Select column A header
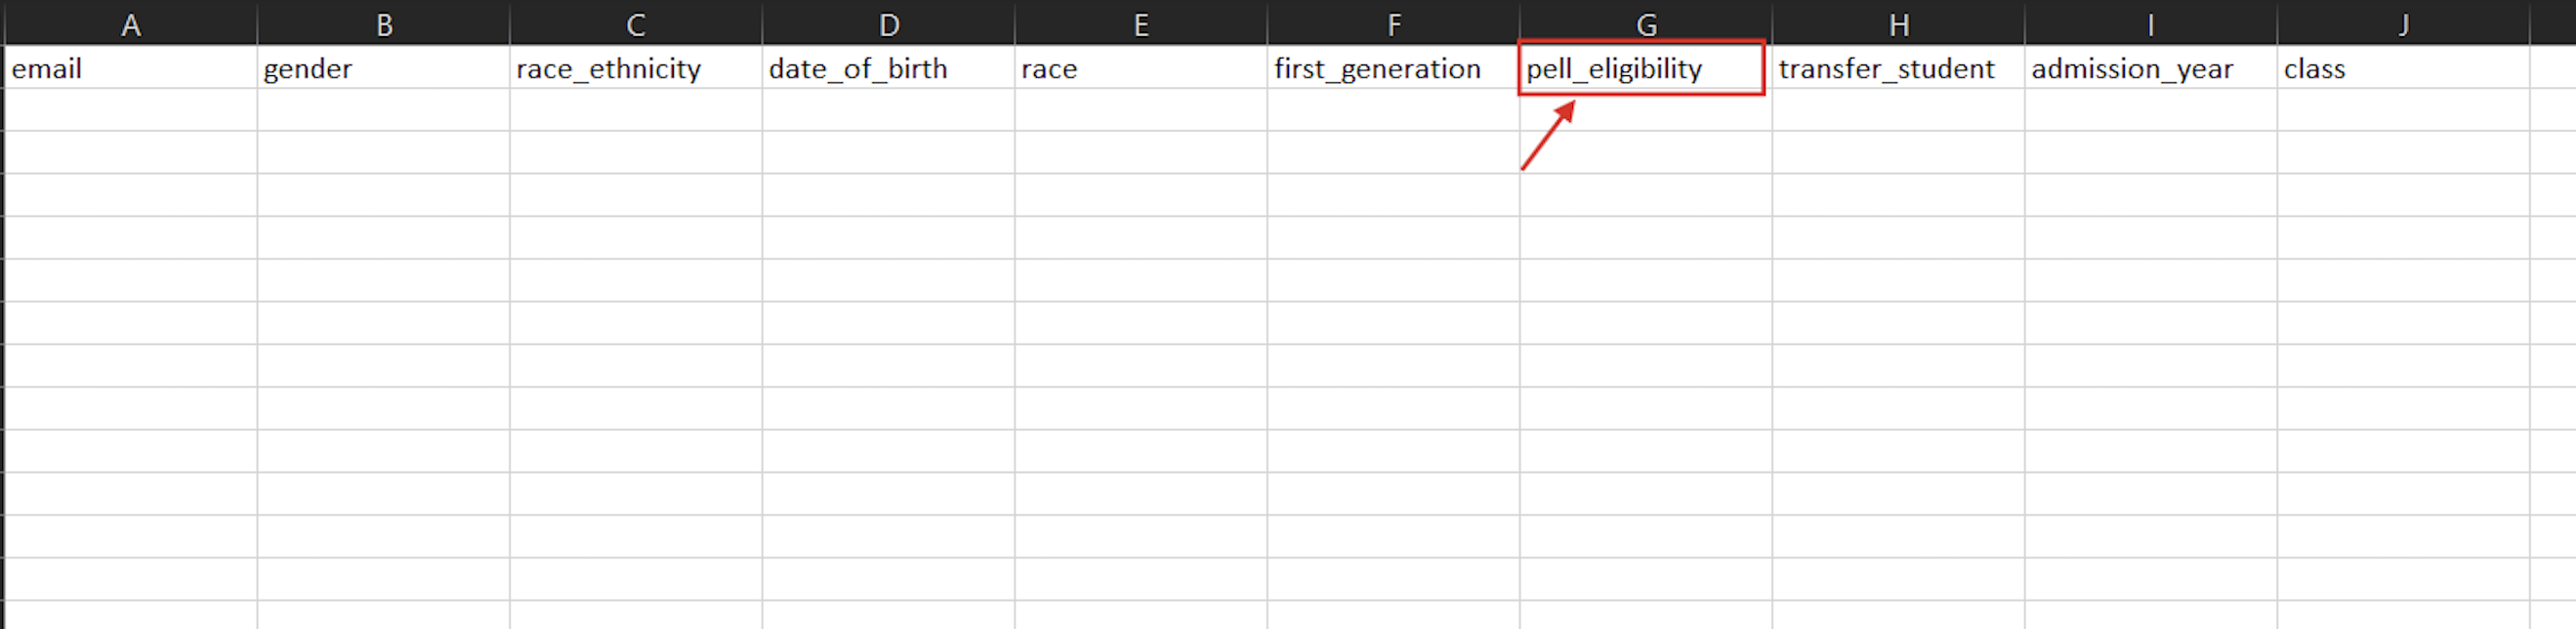2576x629 pixels. click(x=131, y=24)
